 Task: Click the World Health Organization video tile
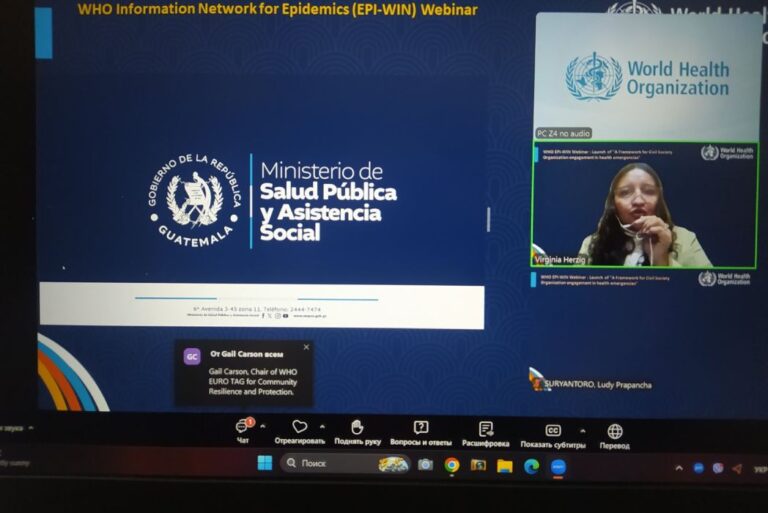tap(647, 75)
